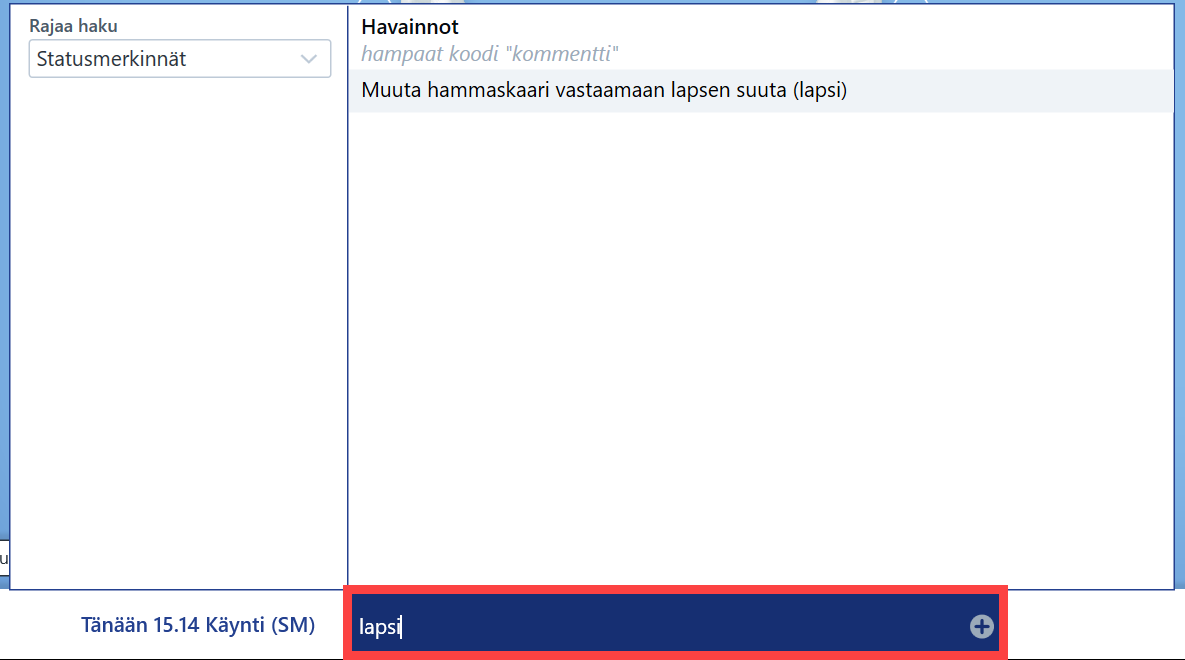Click the plus icon in the search field
Screen dimensions: 1185x660
tap(981, 626)
